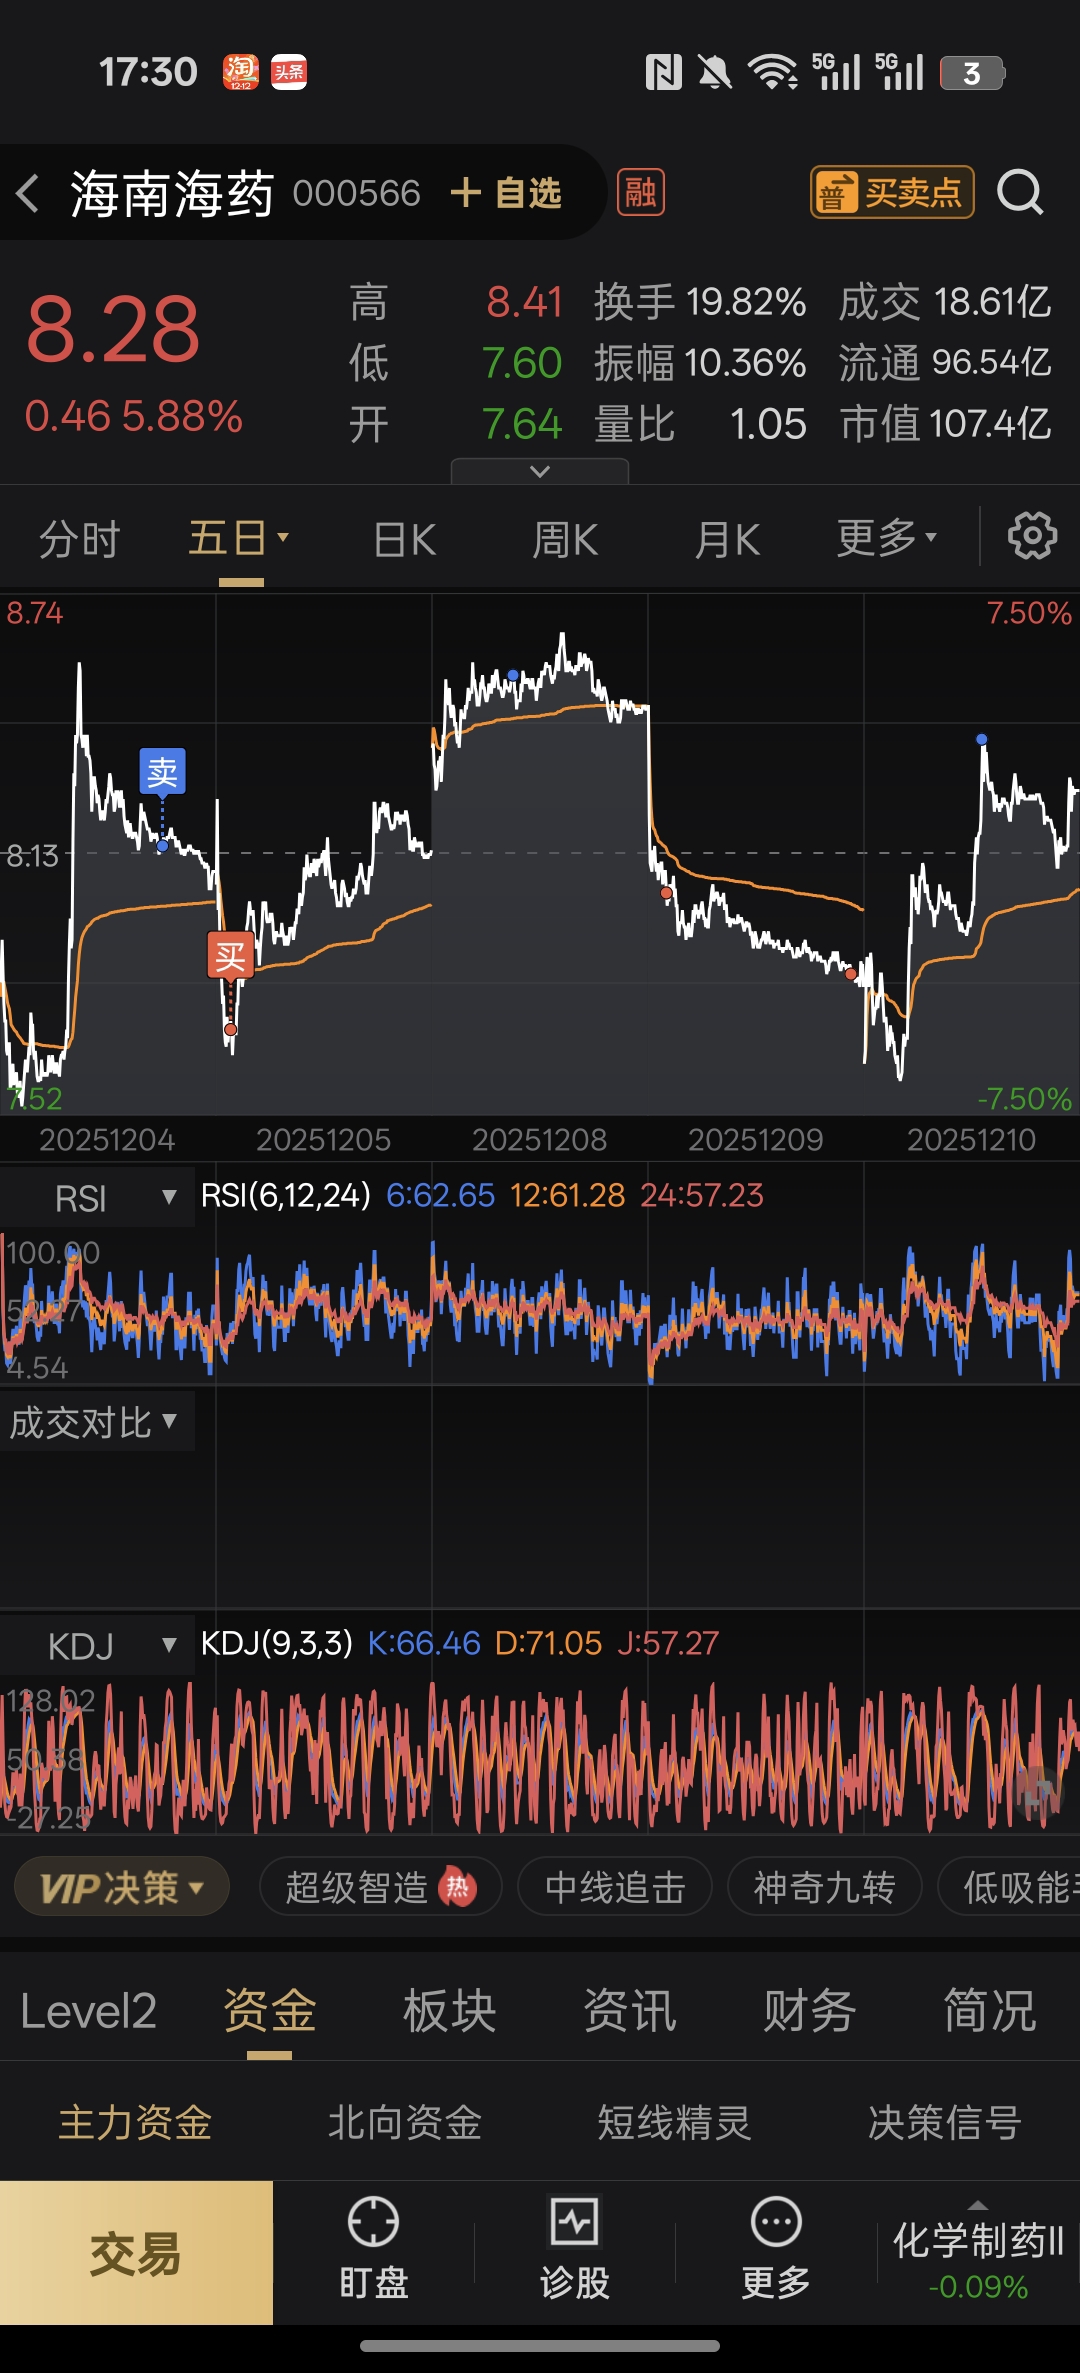Tap the 中线追击 chip
The image size is (1080, 2373).
(615, 1887)
